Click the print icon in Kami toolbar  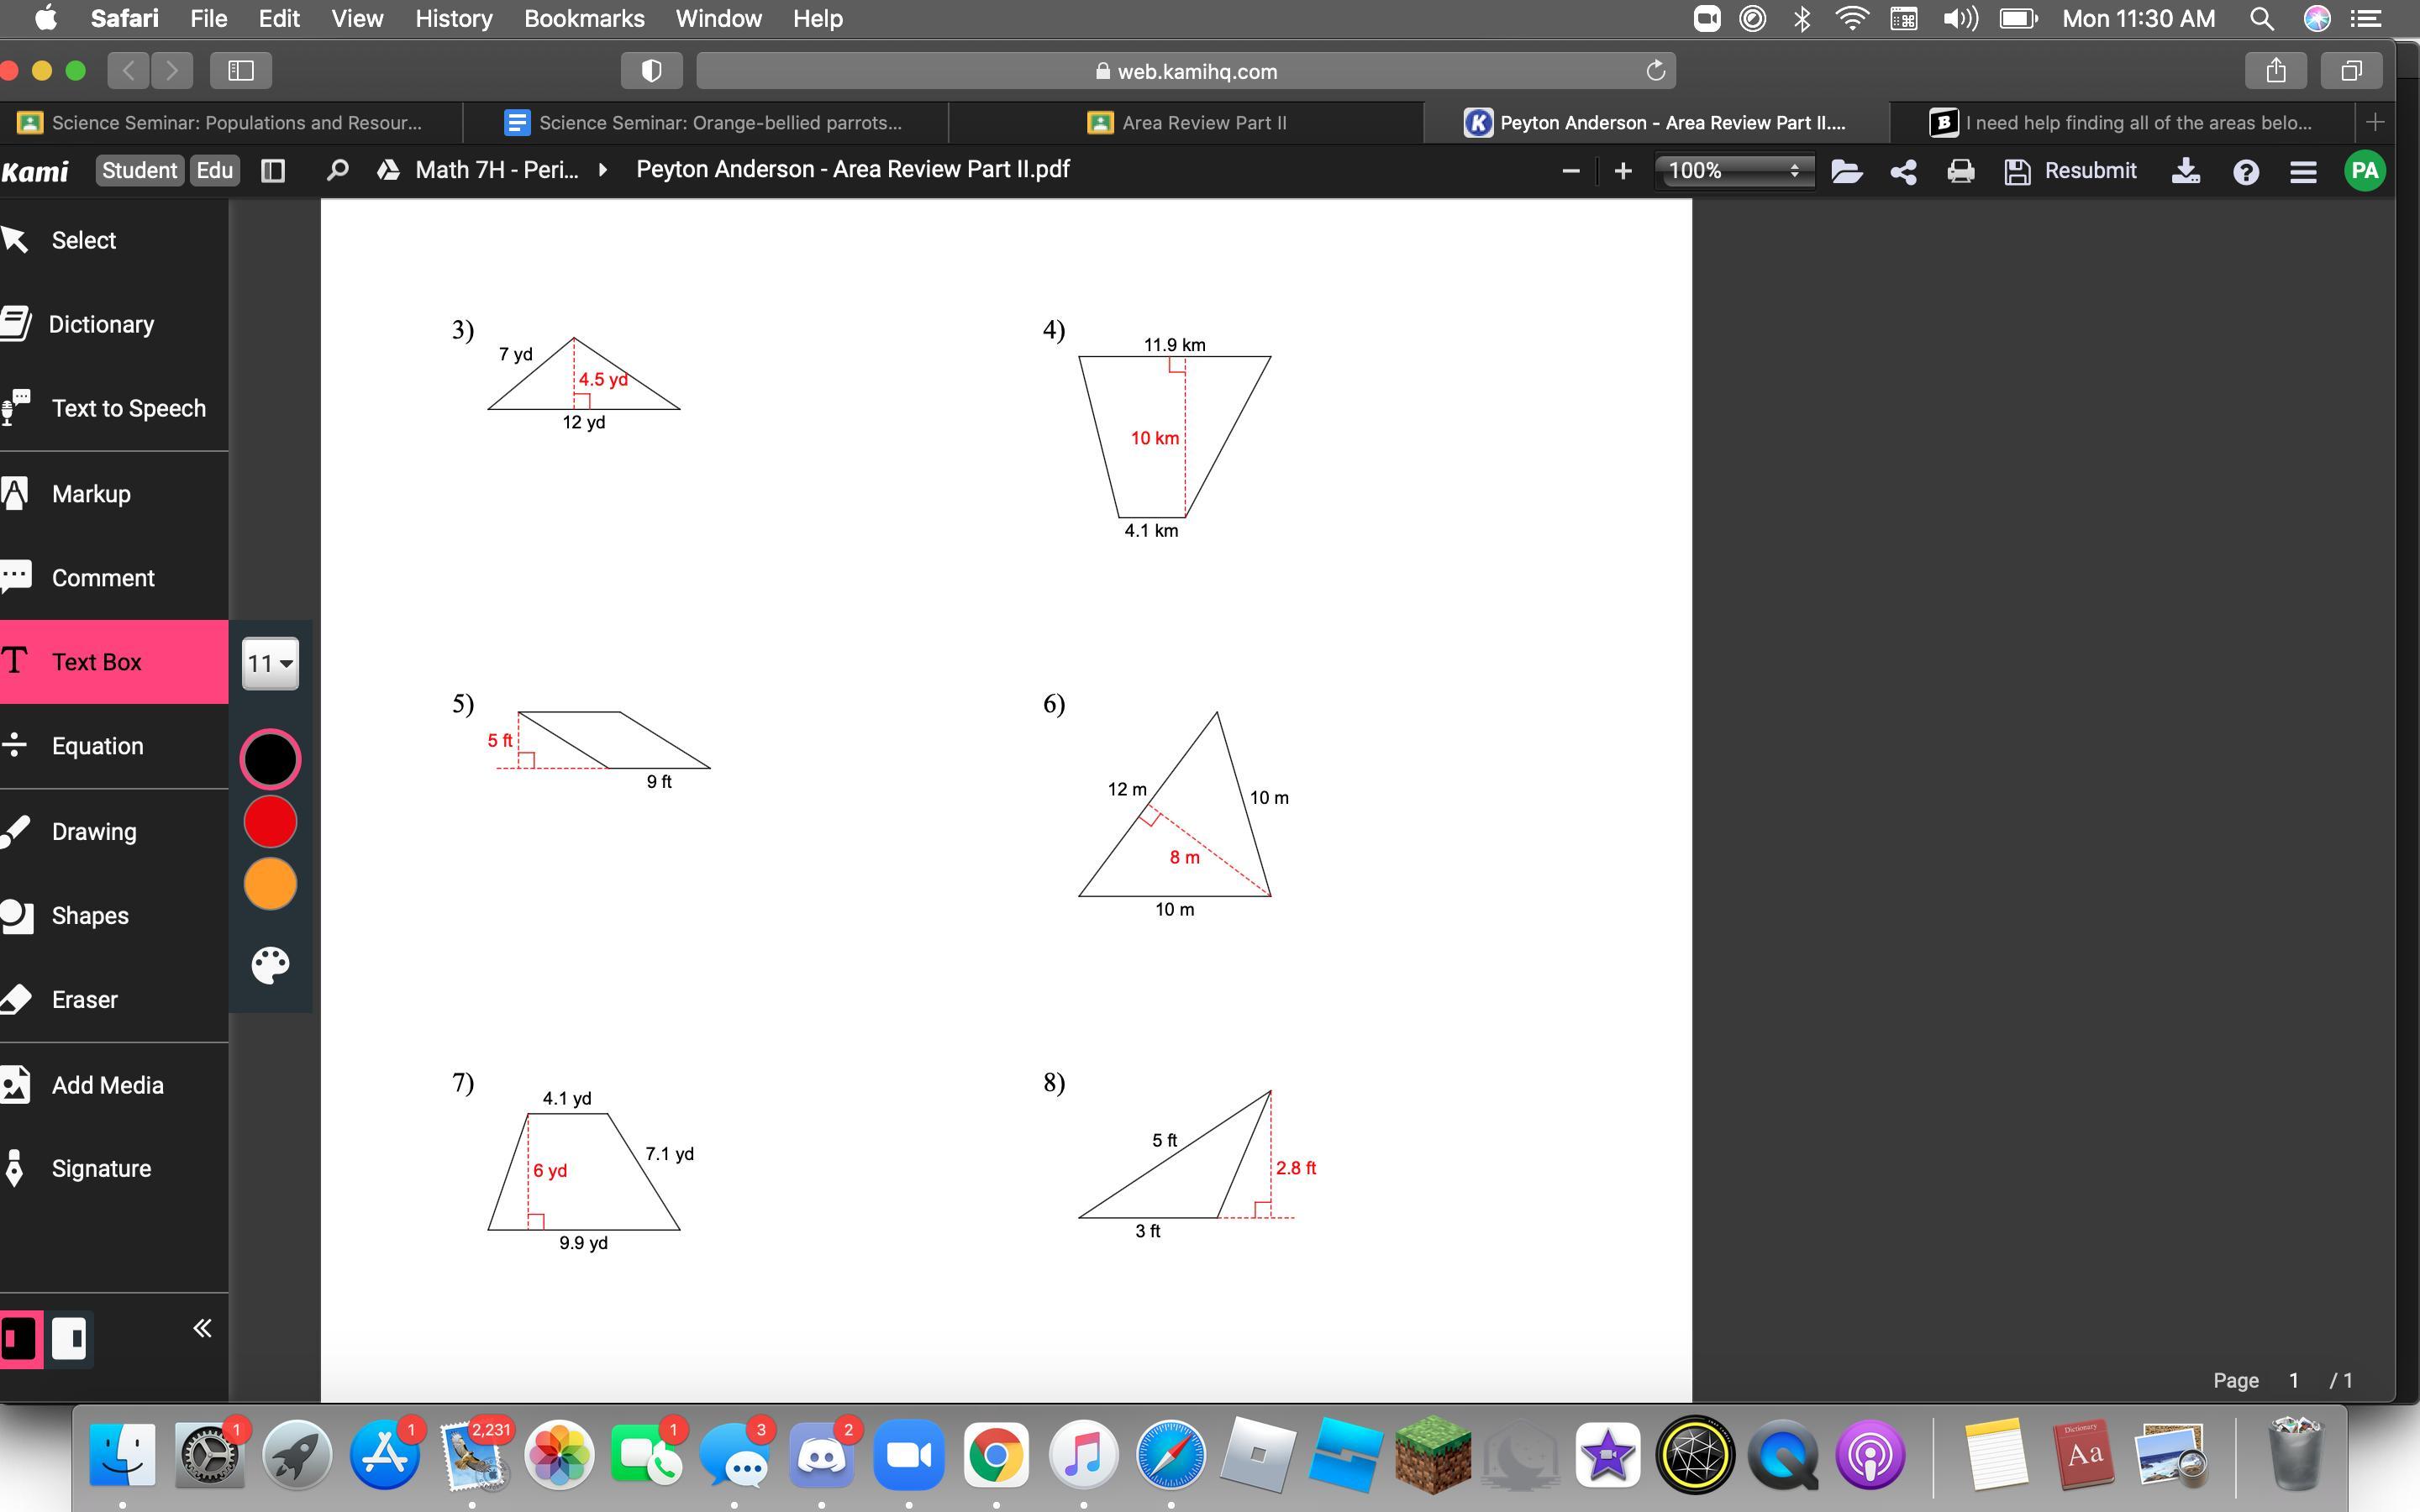pyautogui.click(x=1960, y=172)
